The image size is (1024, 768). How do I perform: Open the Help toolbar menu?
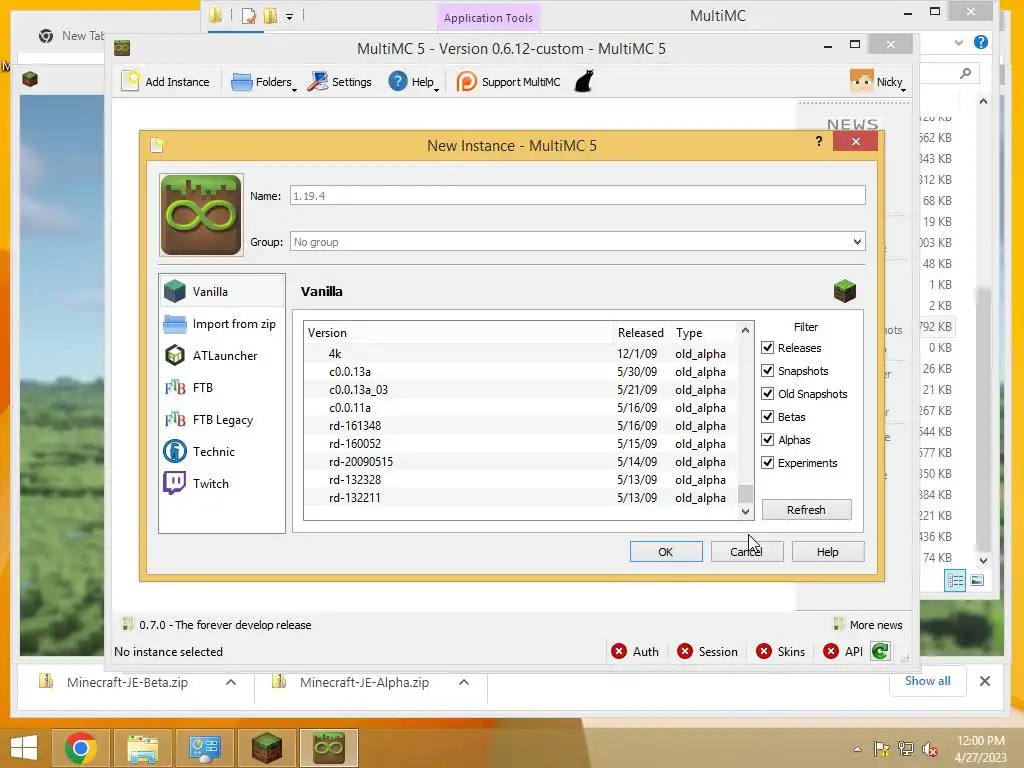[x=413, y=82]
